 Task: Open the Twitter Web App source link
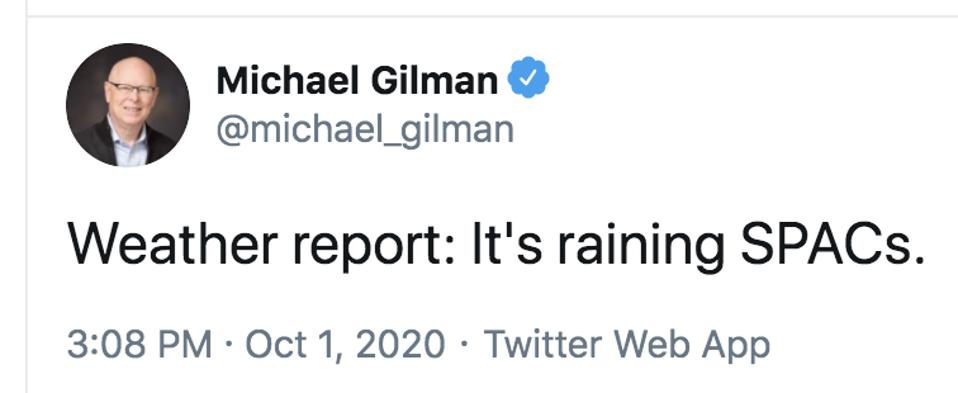tap(626, 346)
